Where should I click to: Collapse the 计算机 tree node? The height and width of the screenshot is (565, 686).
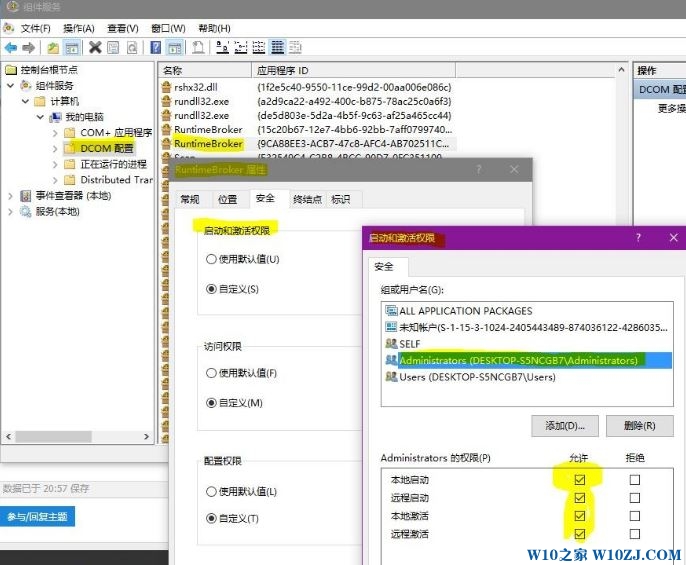pyautogui.click(x=25, y=101)
